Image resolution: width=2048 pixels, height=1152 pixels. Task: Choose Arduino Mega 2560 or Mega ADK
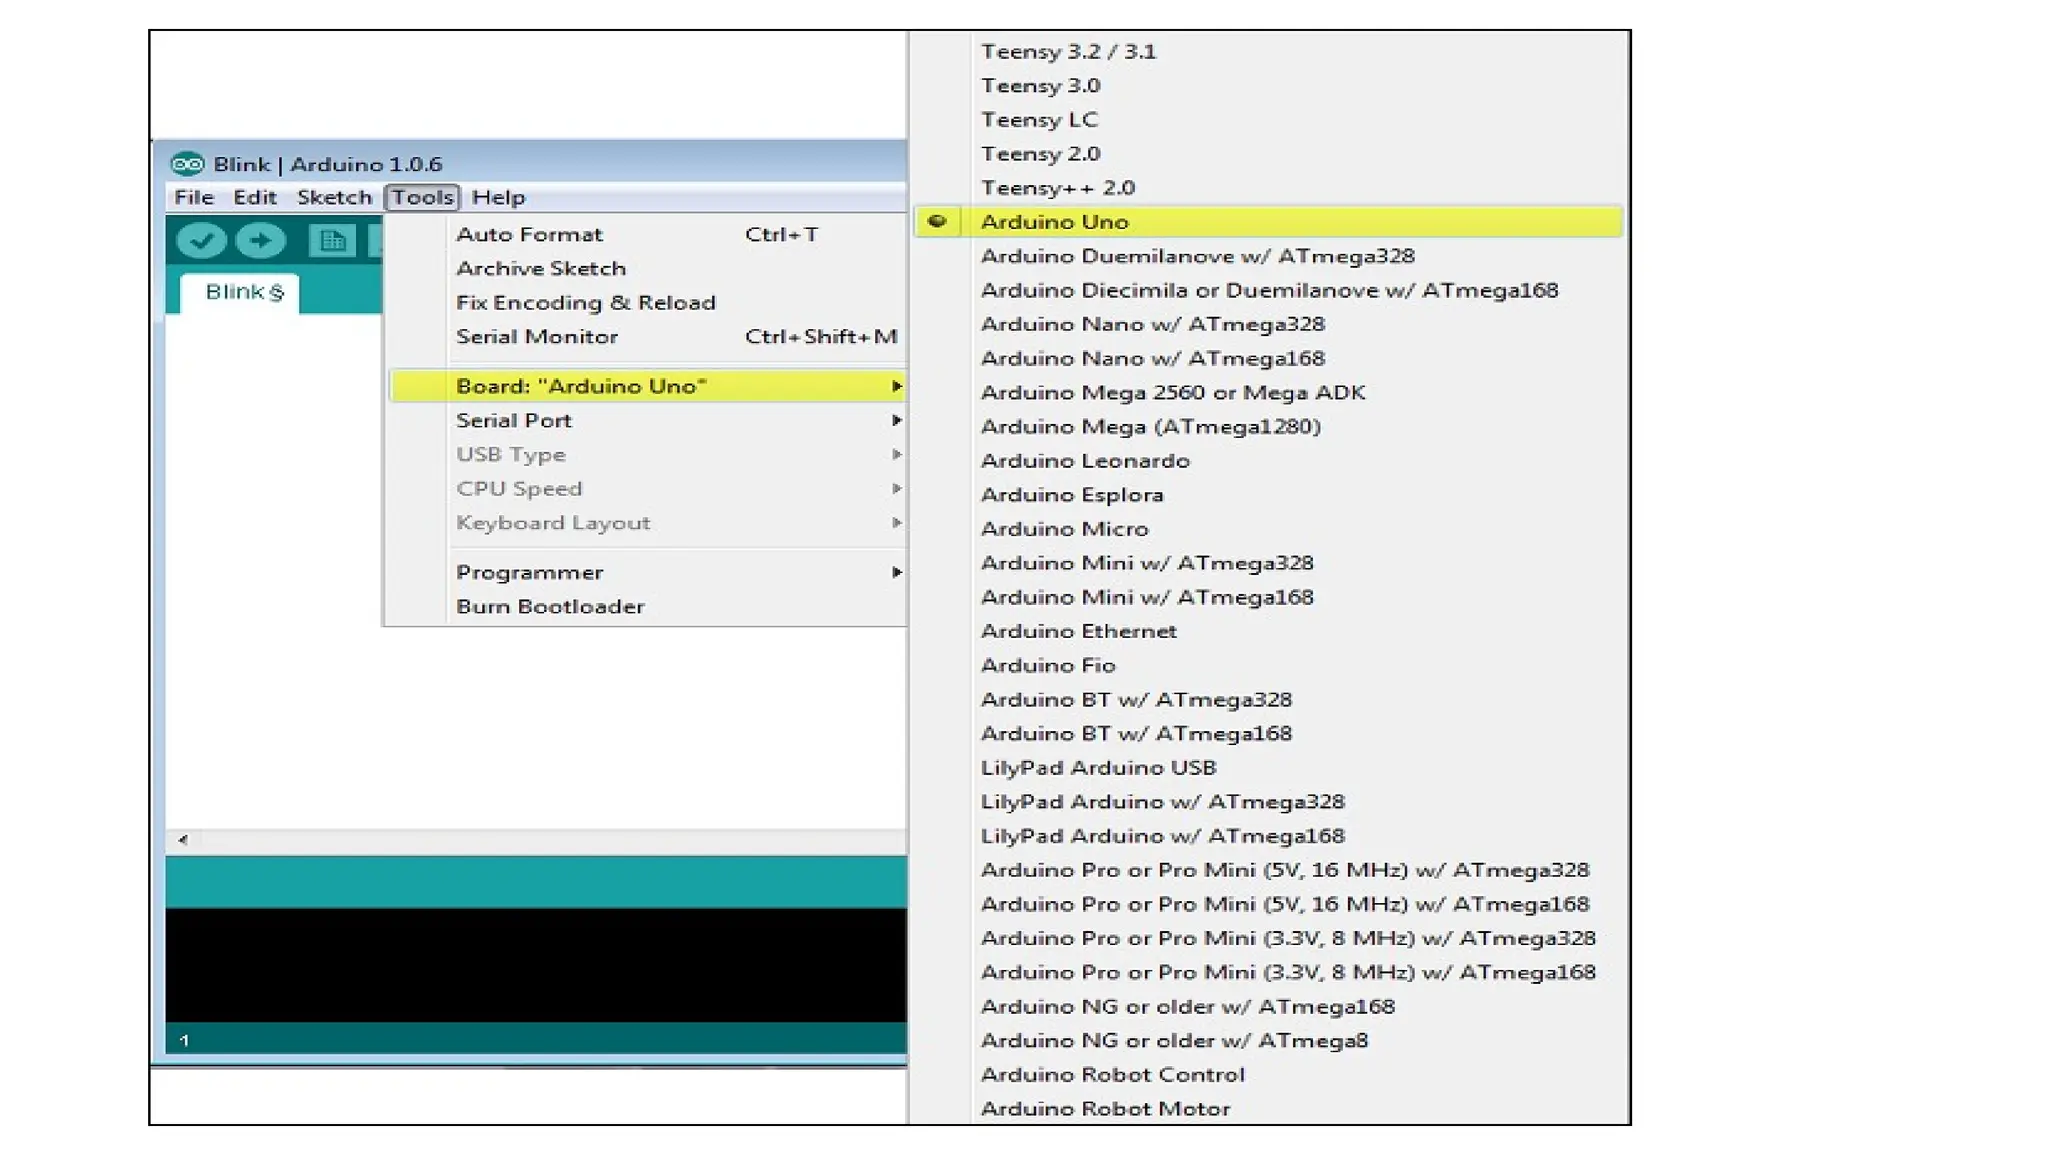(x=1172, y=393)
